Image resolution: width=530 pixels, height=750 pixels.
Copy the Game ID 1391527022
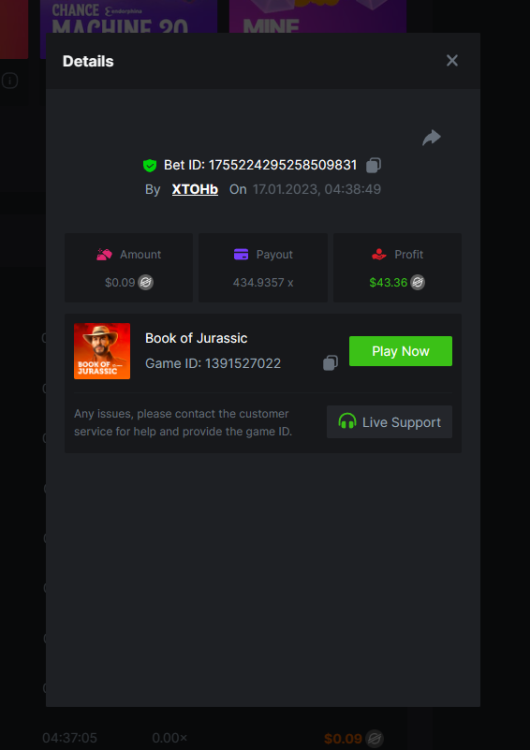tap(330, 363)
